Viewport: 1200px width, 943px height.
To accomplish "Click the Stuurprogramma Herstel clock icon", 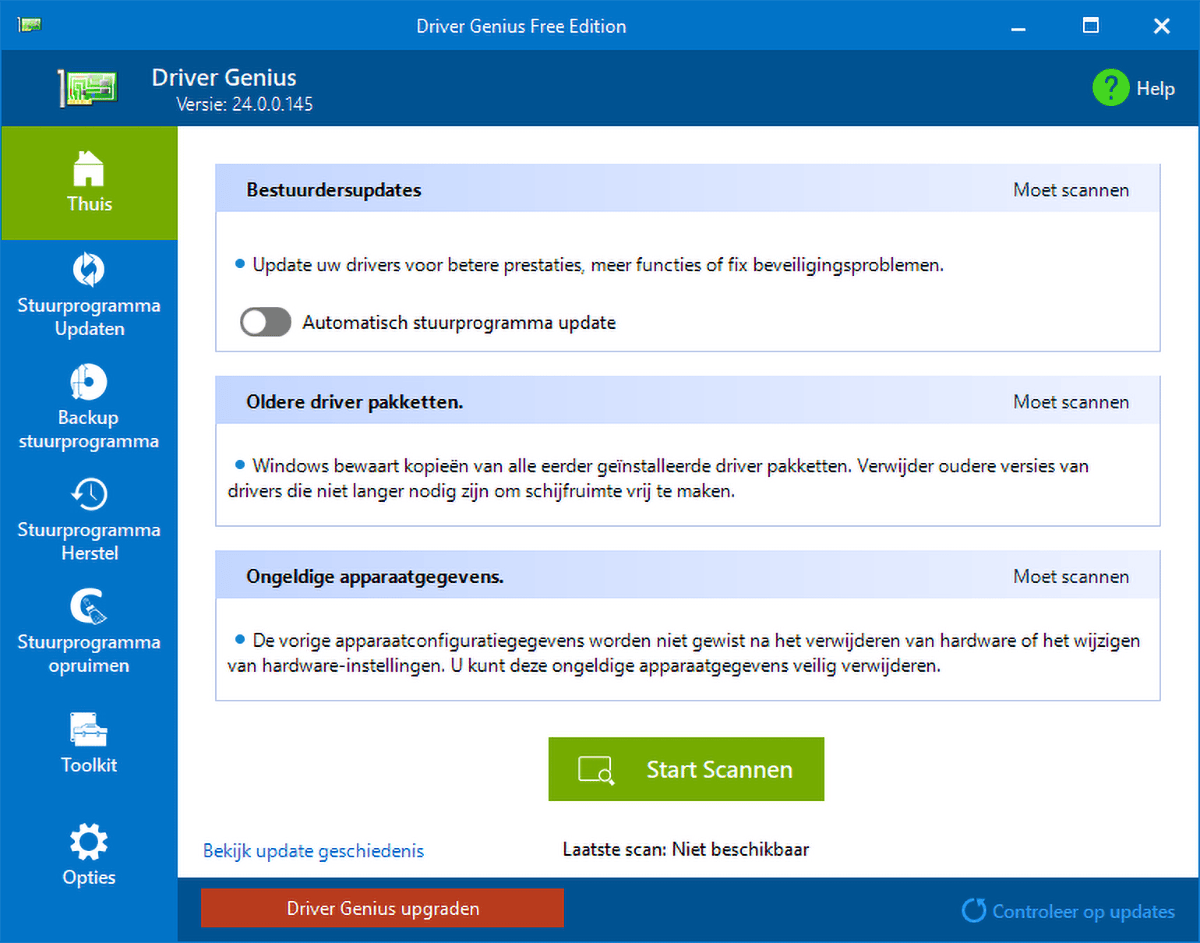I will click(x=89, y=494).
